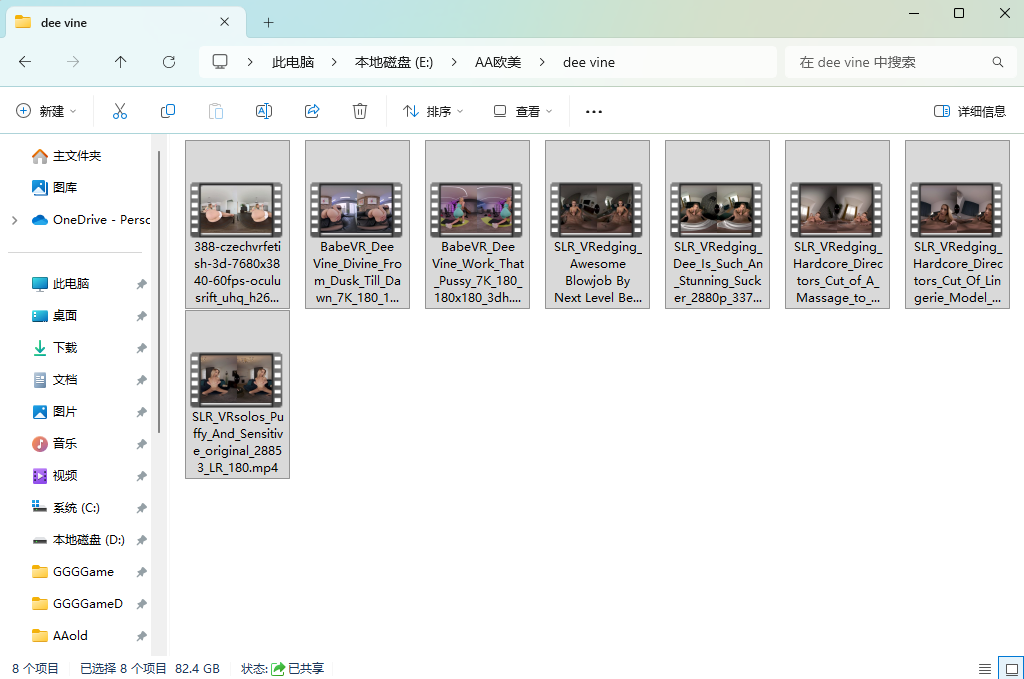Navigate back with the back arrow
Screen dimensions: 1024x679
coord(25,62)
